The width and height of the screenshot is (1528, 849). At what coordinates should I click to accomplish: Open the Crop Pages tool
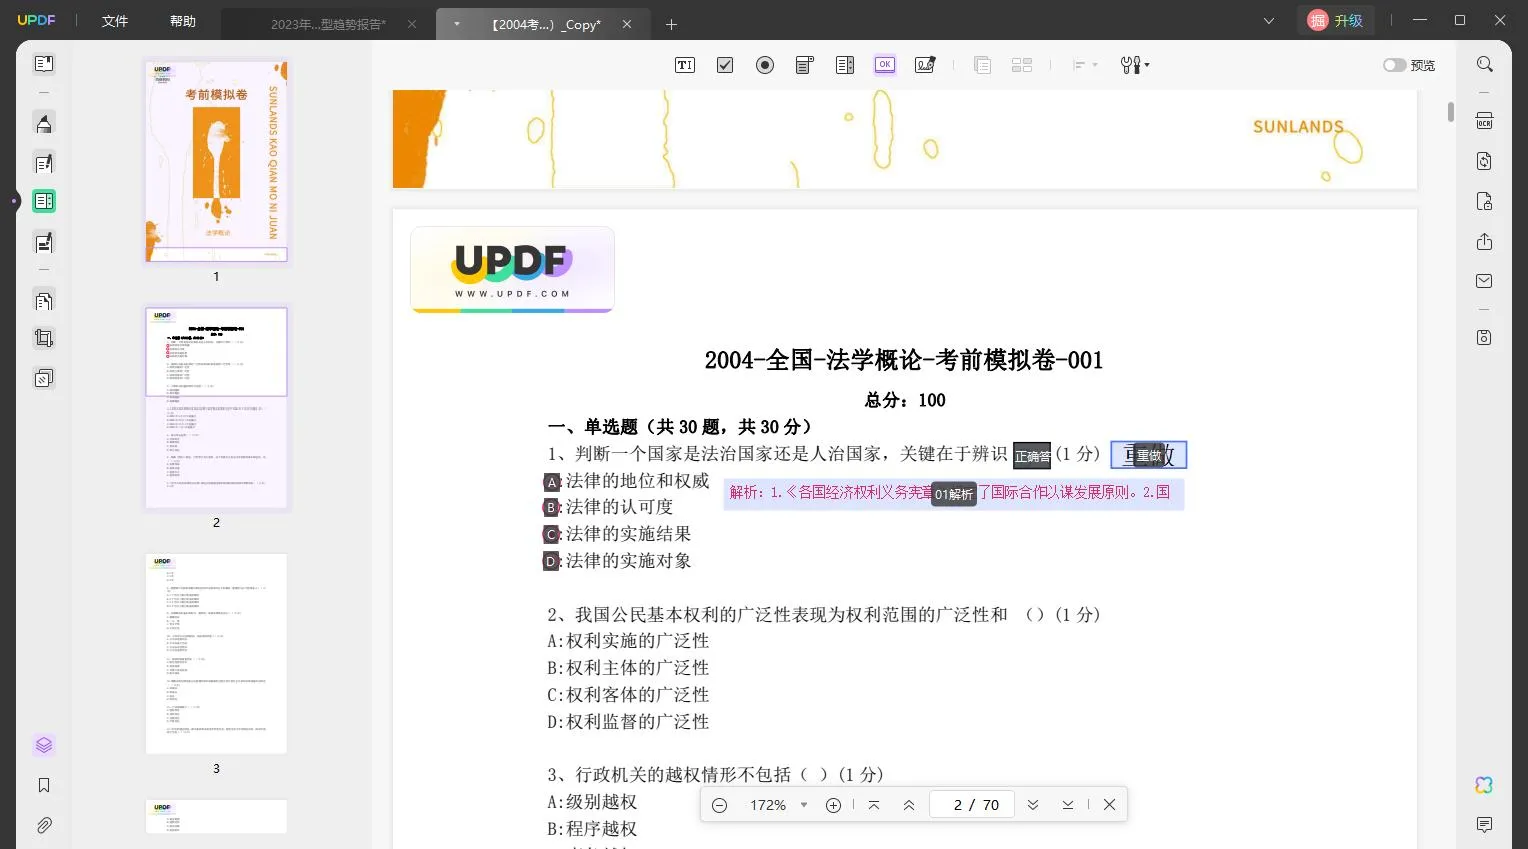[x=44, y=338]
